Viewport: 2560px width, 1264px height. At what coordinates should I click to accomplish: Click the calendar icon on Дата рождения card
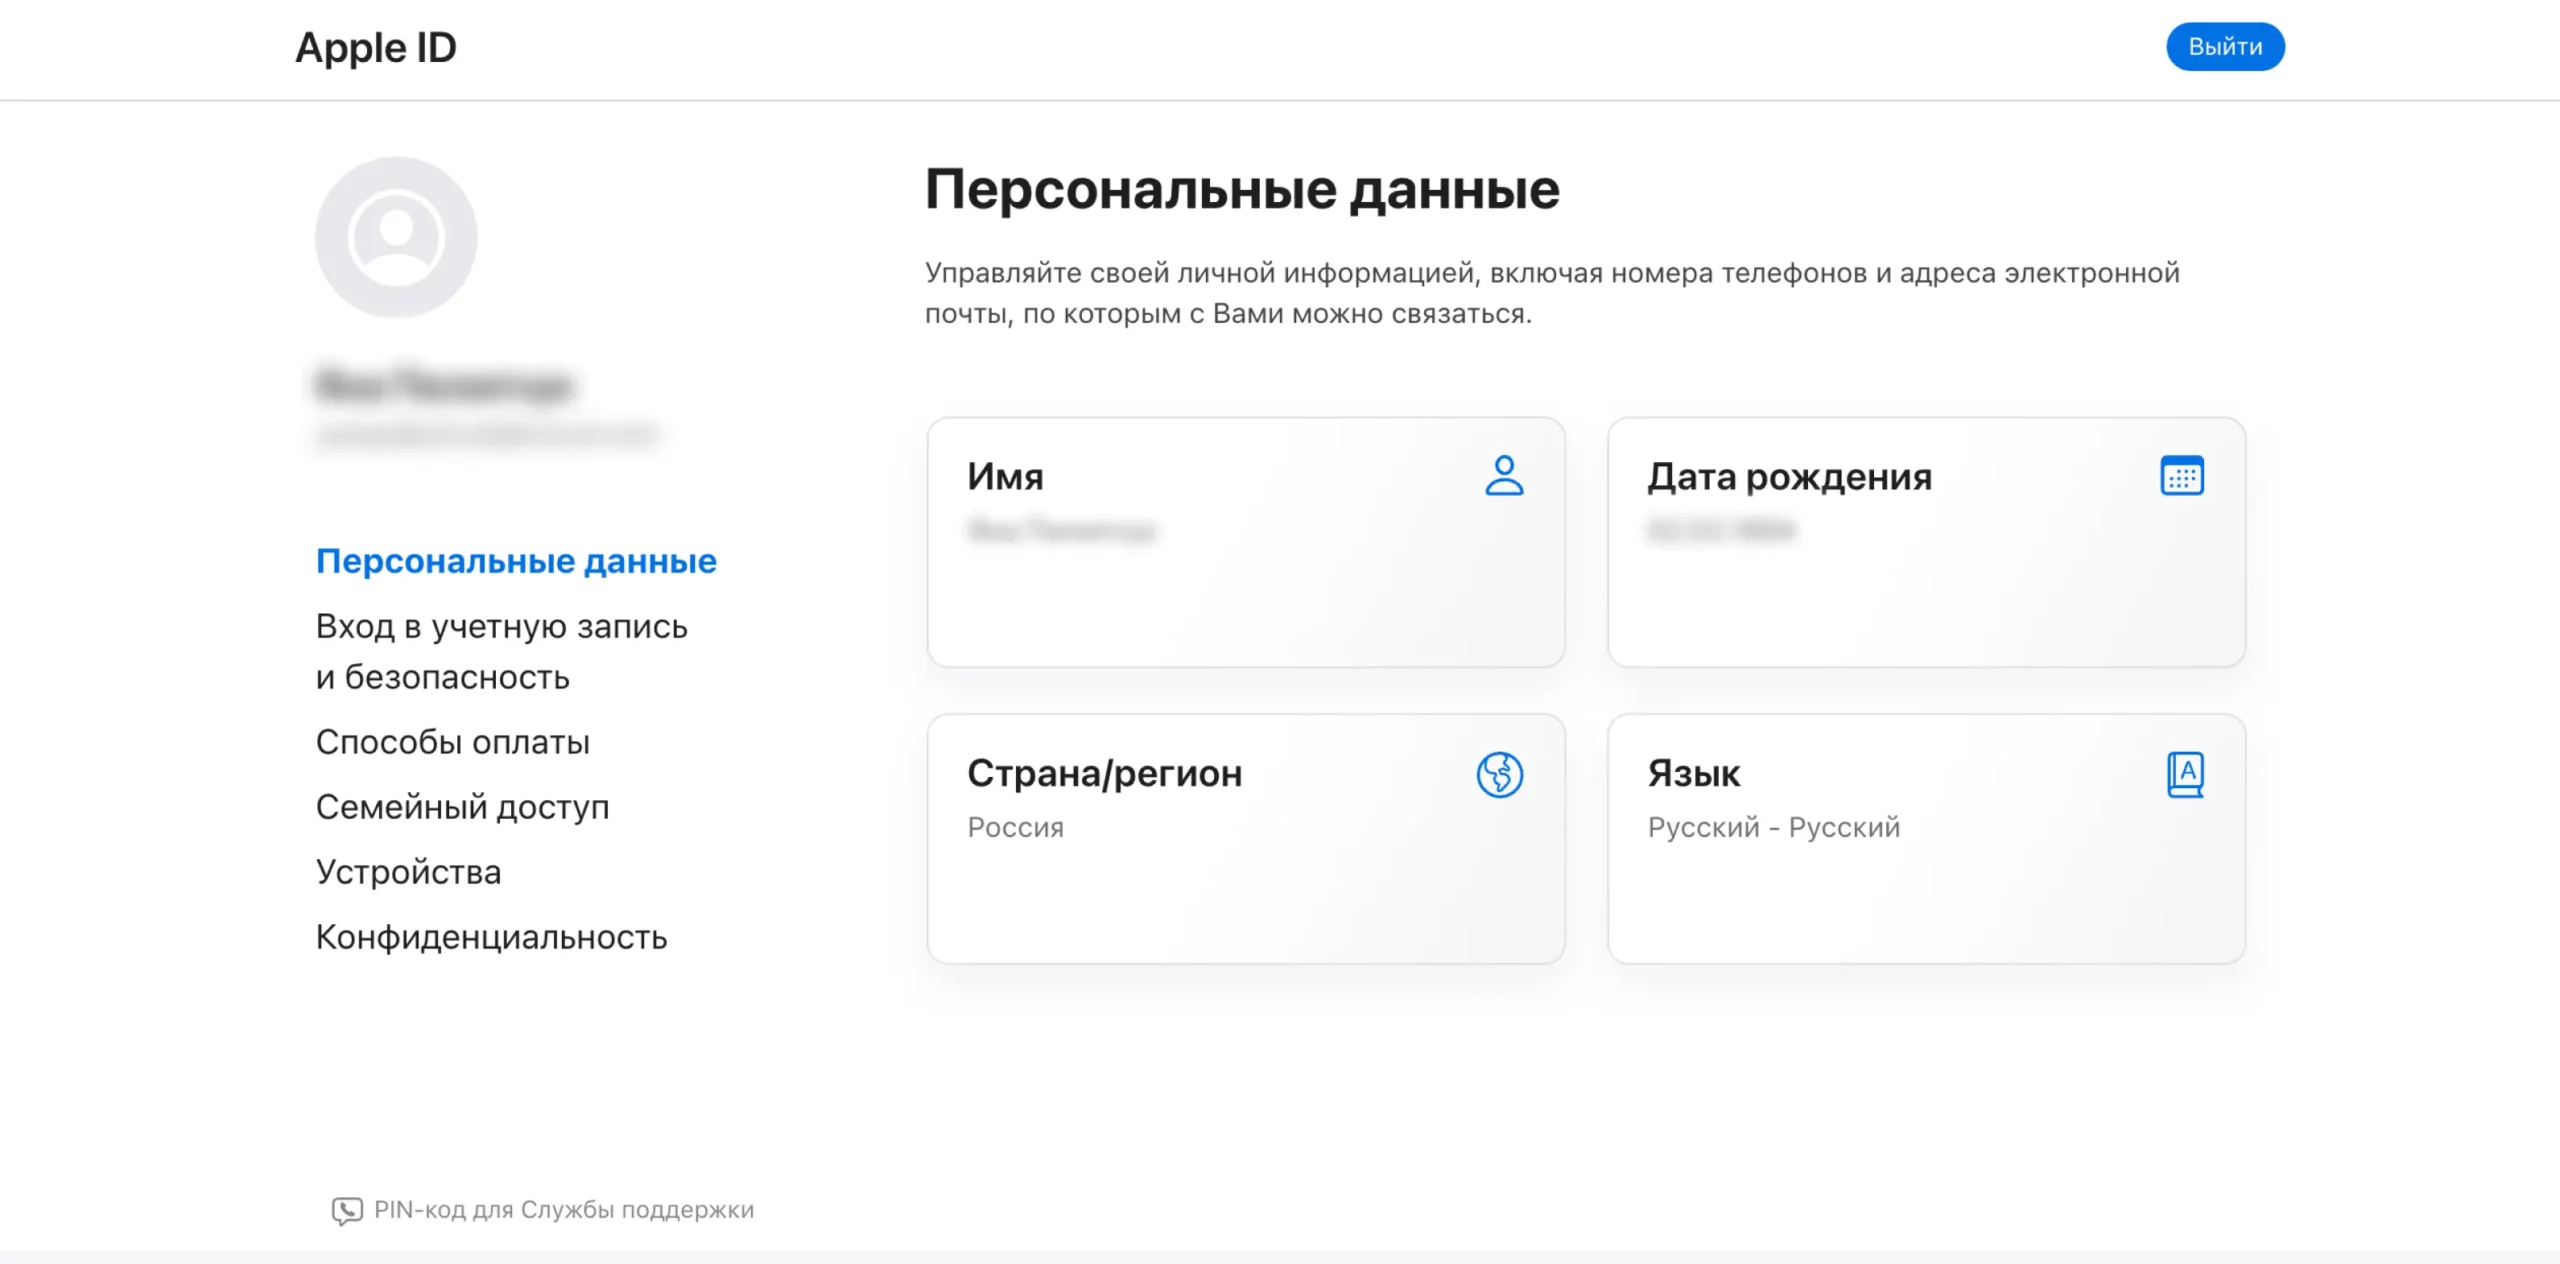pyautogui.click(x=2181, y=476)
